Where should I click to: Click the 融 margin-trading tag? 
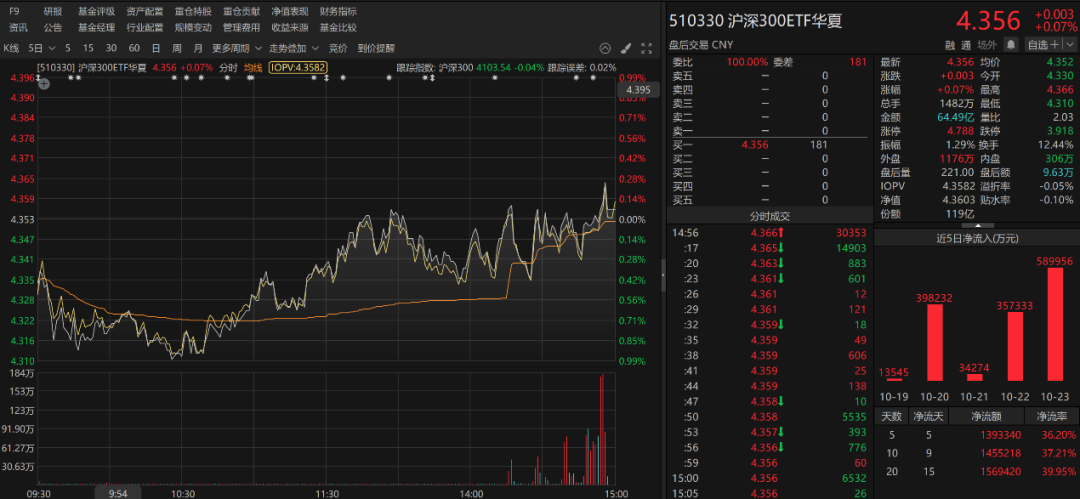(x=949, y=45)
